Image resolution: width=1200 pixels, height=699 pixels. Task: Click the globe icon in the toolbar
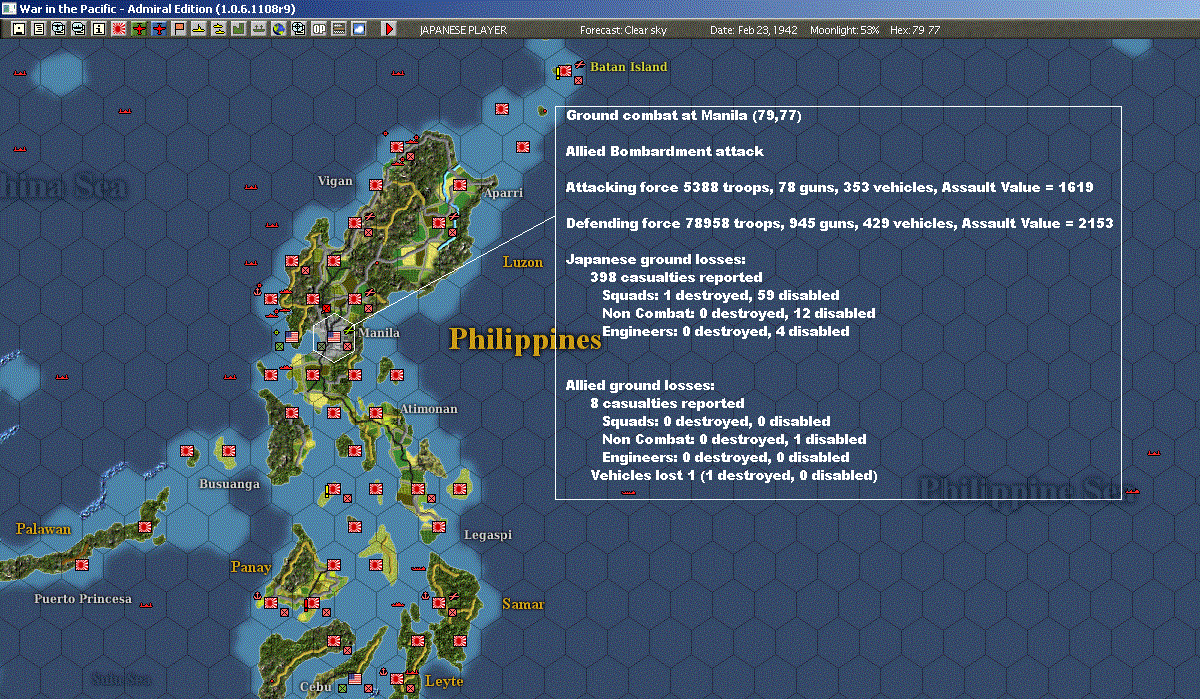point(277,29)
